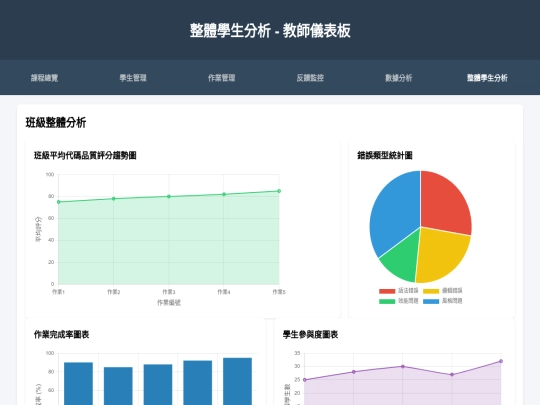
Task: Go to the 作業管理 tab
Action: [x=221, y=78]
